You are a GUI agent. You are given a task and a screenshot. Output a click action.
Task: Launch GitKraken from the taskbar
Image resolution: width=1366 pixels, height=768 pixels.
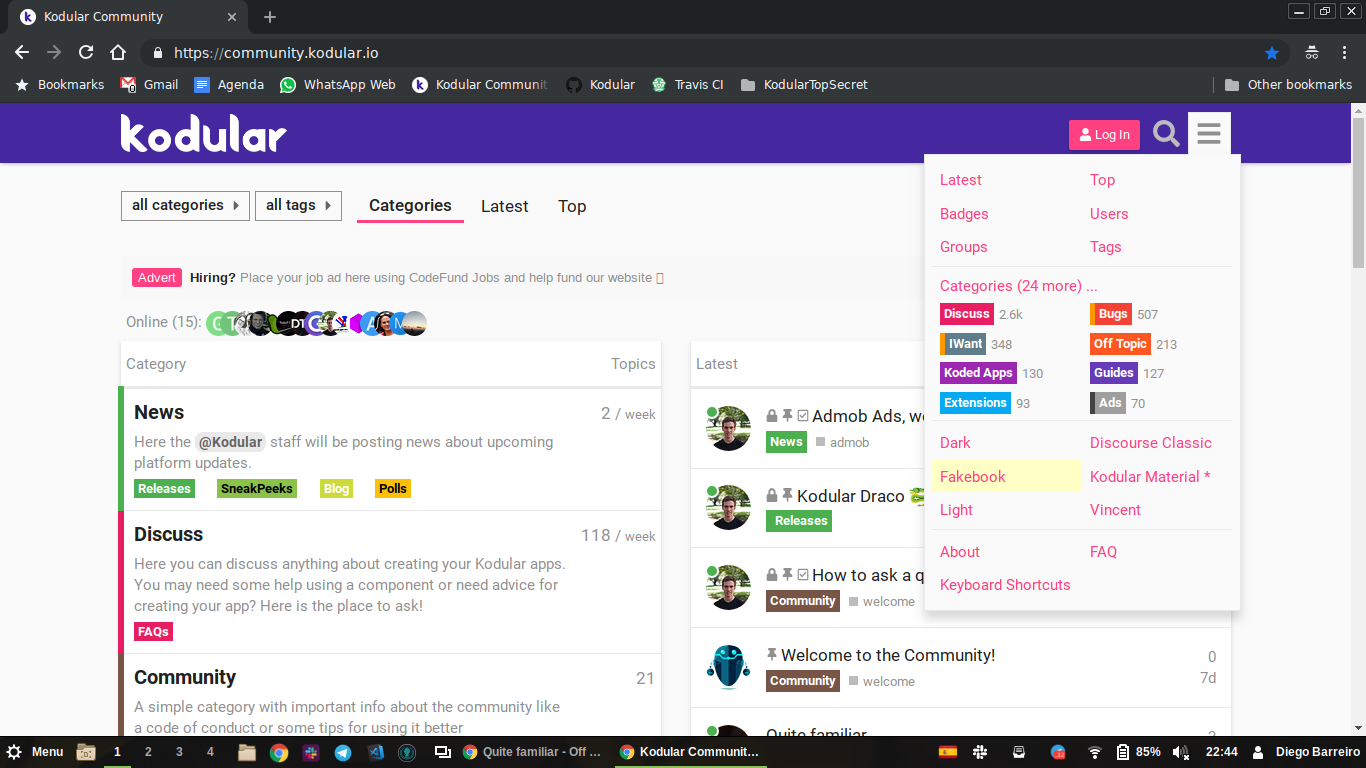coord(407,752)
